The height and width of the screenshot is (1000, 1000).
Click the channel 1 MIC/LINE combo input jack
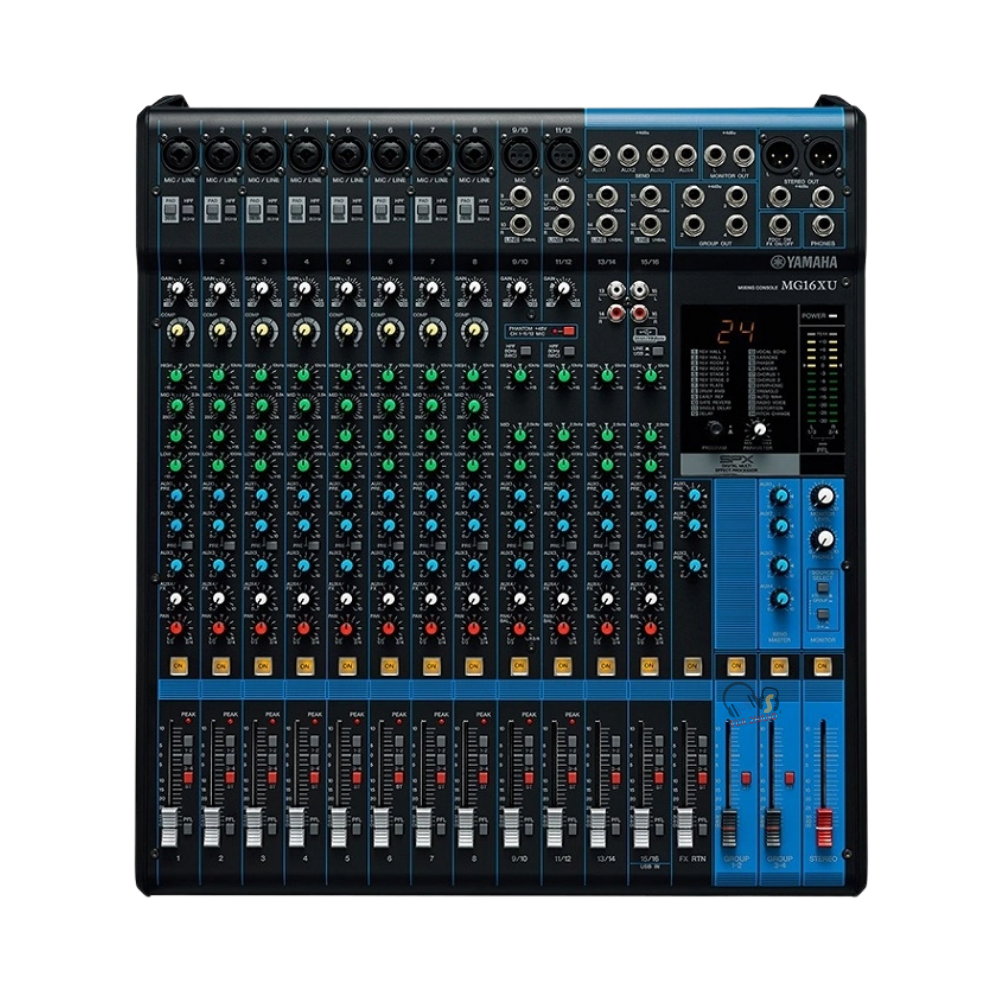[179, 154]
